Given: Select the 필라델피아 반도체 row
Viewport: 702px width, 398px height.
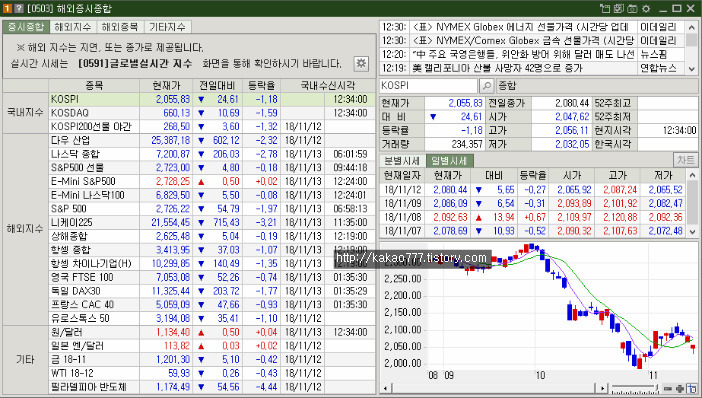Looking at the screenshot, I should coord(212,387).
